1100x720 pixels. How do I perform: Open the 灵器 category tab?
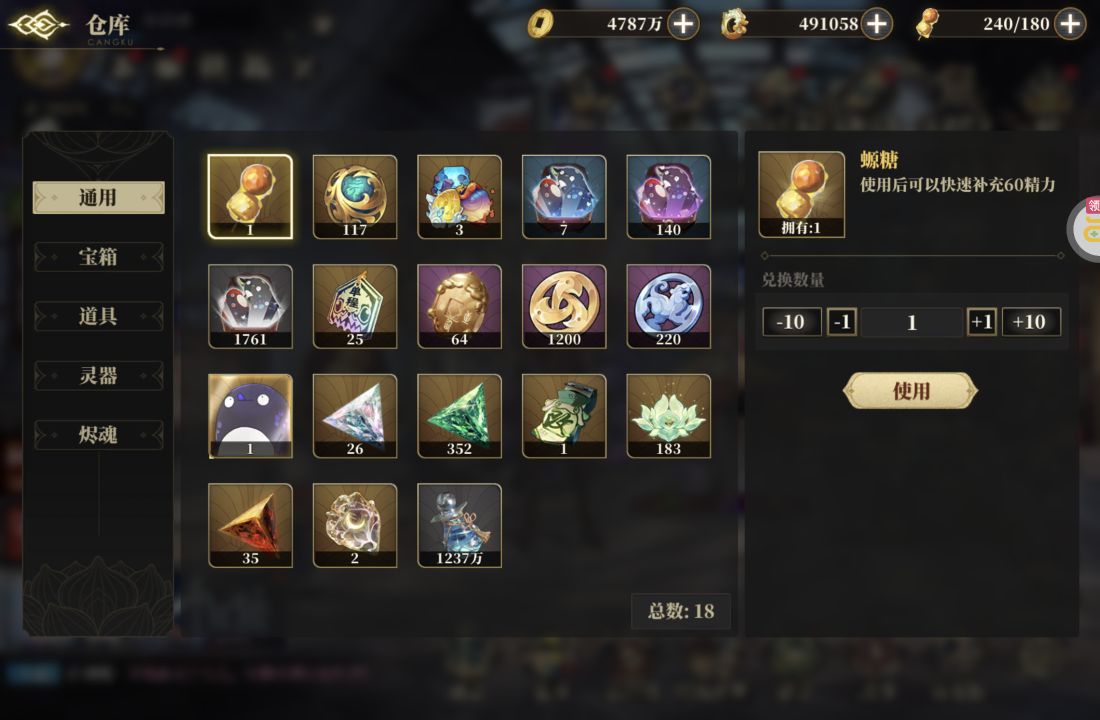[98, 375]
